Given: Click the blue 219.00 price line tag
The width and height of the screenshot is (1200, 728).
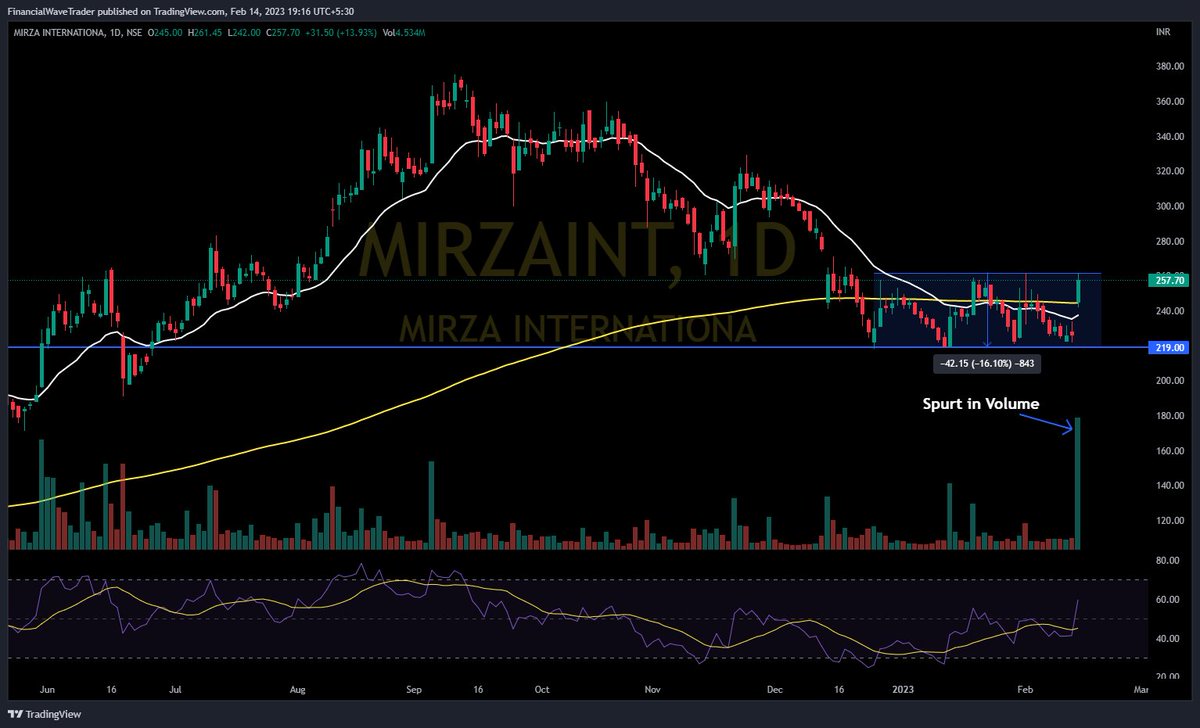Looking at the screenshot, I should [1170, 347].
